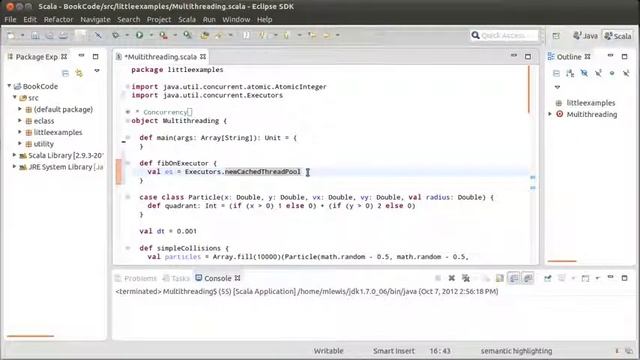Collapse all in Outline view

tap(556, 73)
